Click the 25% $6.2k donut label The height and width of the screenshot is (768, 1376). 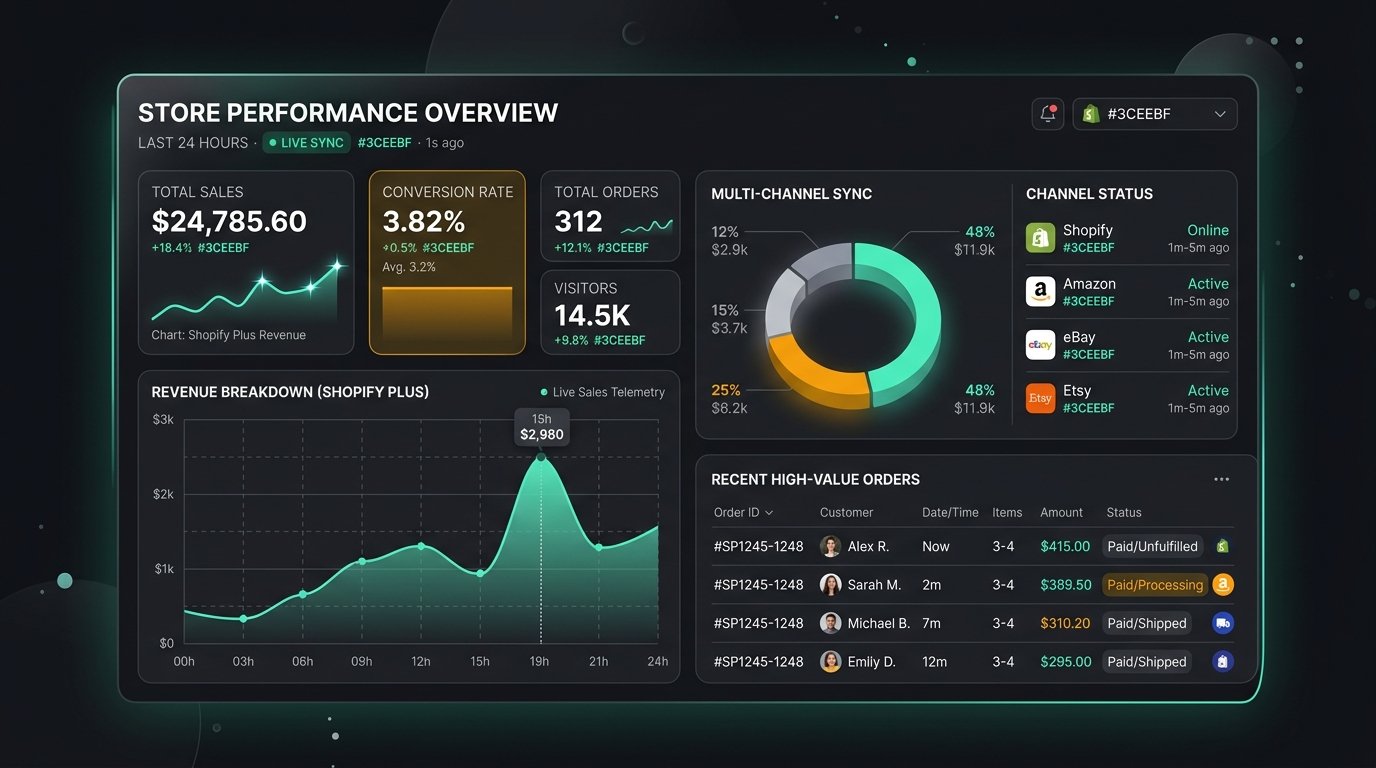point(729,399)
